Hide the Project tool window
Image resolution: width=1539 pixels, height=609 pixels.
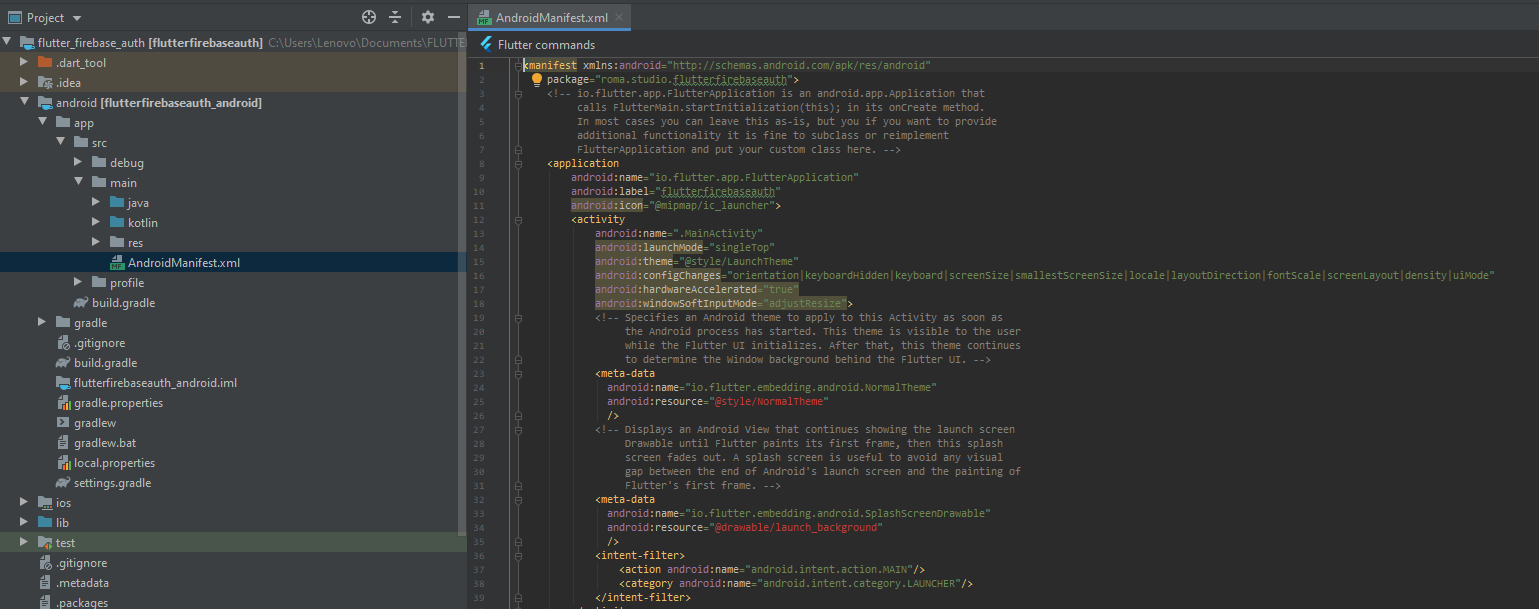tap(454, 17)
